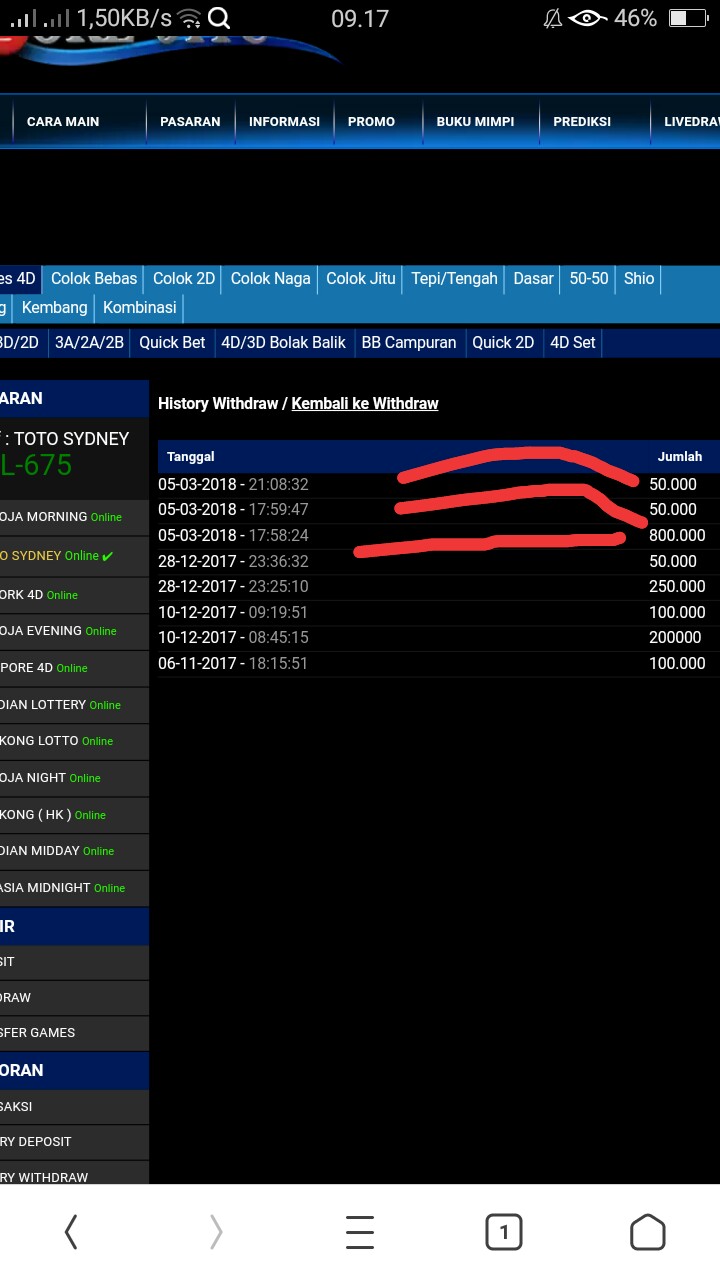Tap the browser forward arrow icon

216,1232
